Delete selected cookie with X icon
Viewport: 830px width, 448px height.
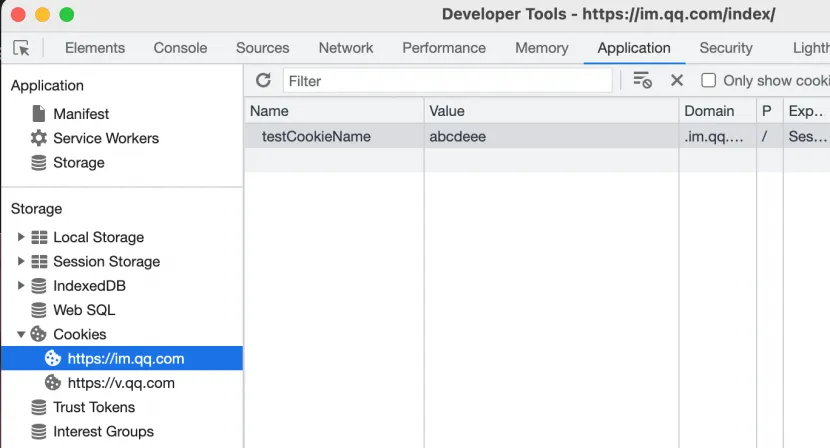[677, 81]
